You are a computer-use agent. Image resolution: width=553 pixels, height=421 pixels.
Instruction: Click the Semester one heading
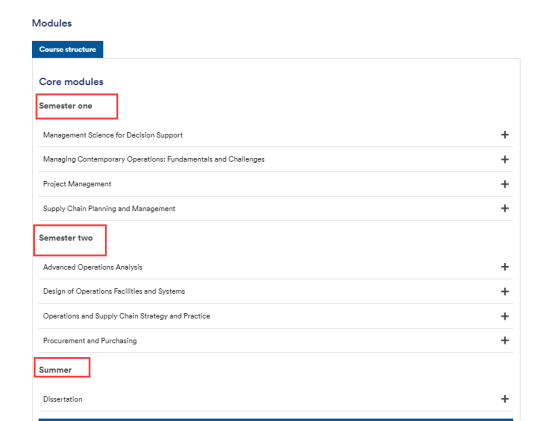click(66, 106)
